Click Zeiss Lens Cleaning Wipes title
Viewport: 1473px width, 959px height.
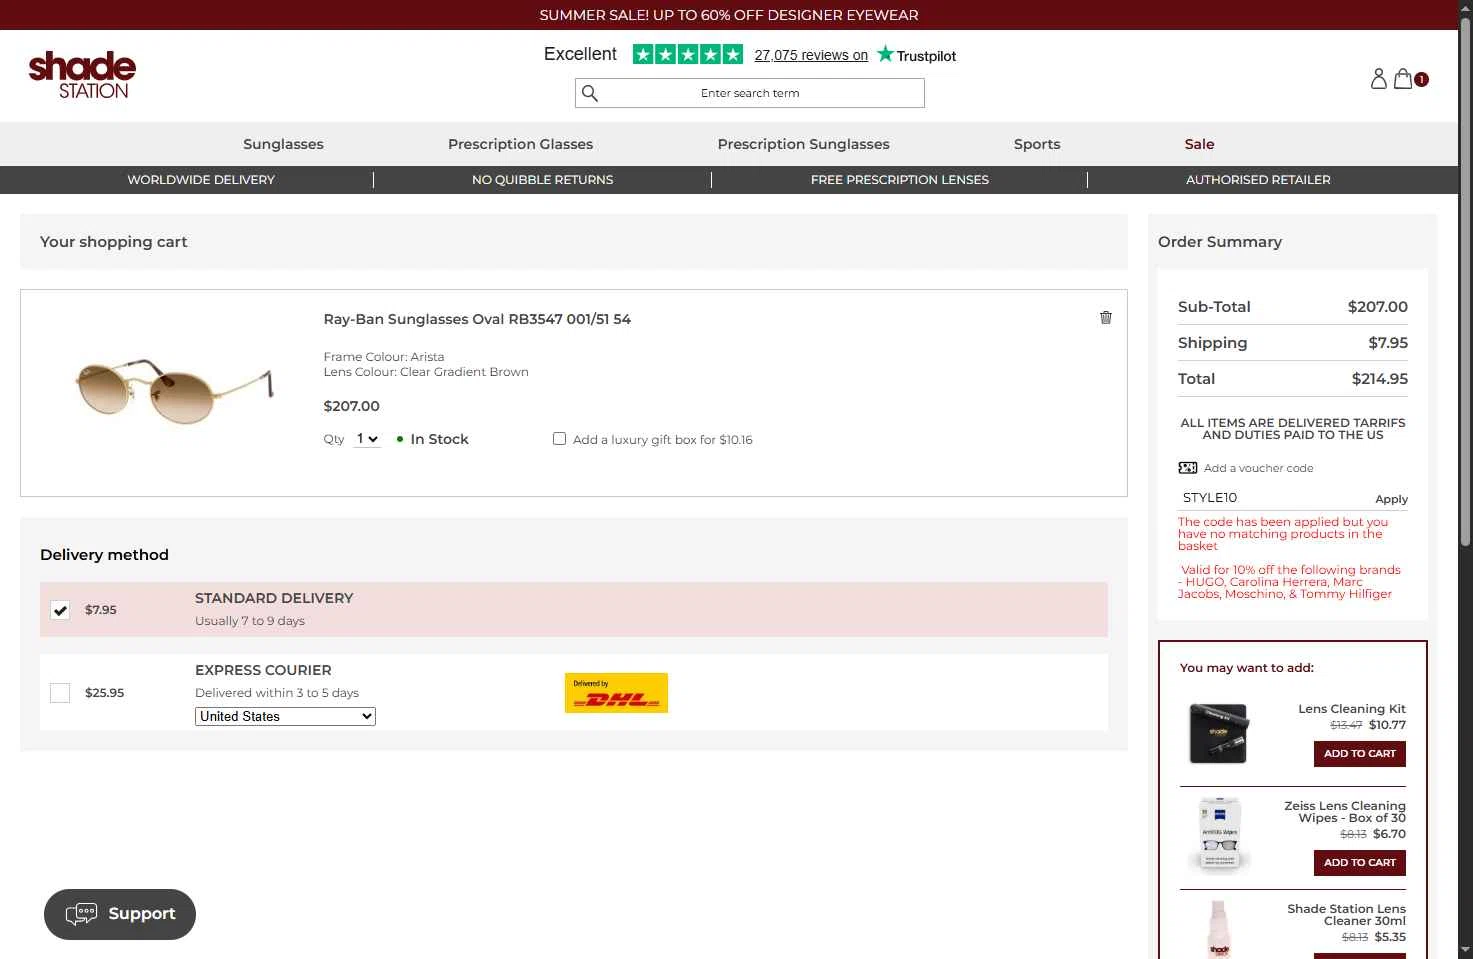click(x=1345, y=812)
